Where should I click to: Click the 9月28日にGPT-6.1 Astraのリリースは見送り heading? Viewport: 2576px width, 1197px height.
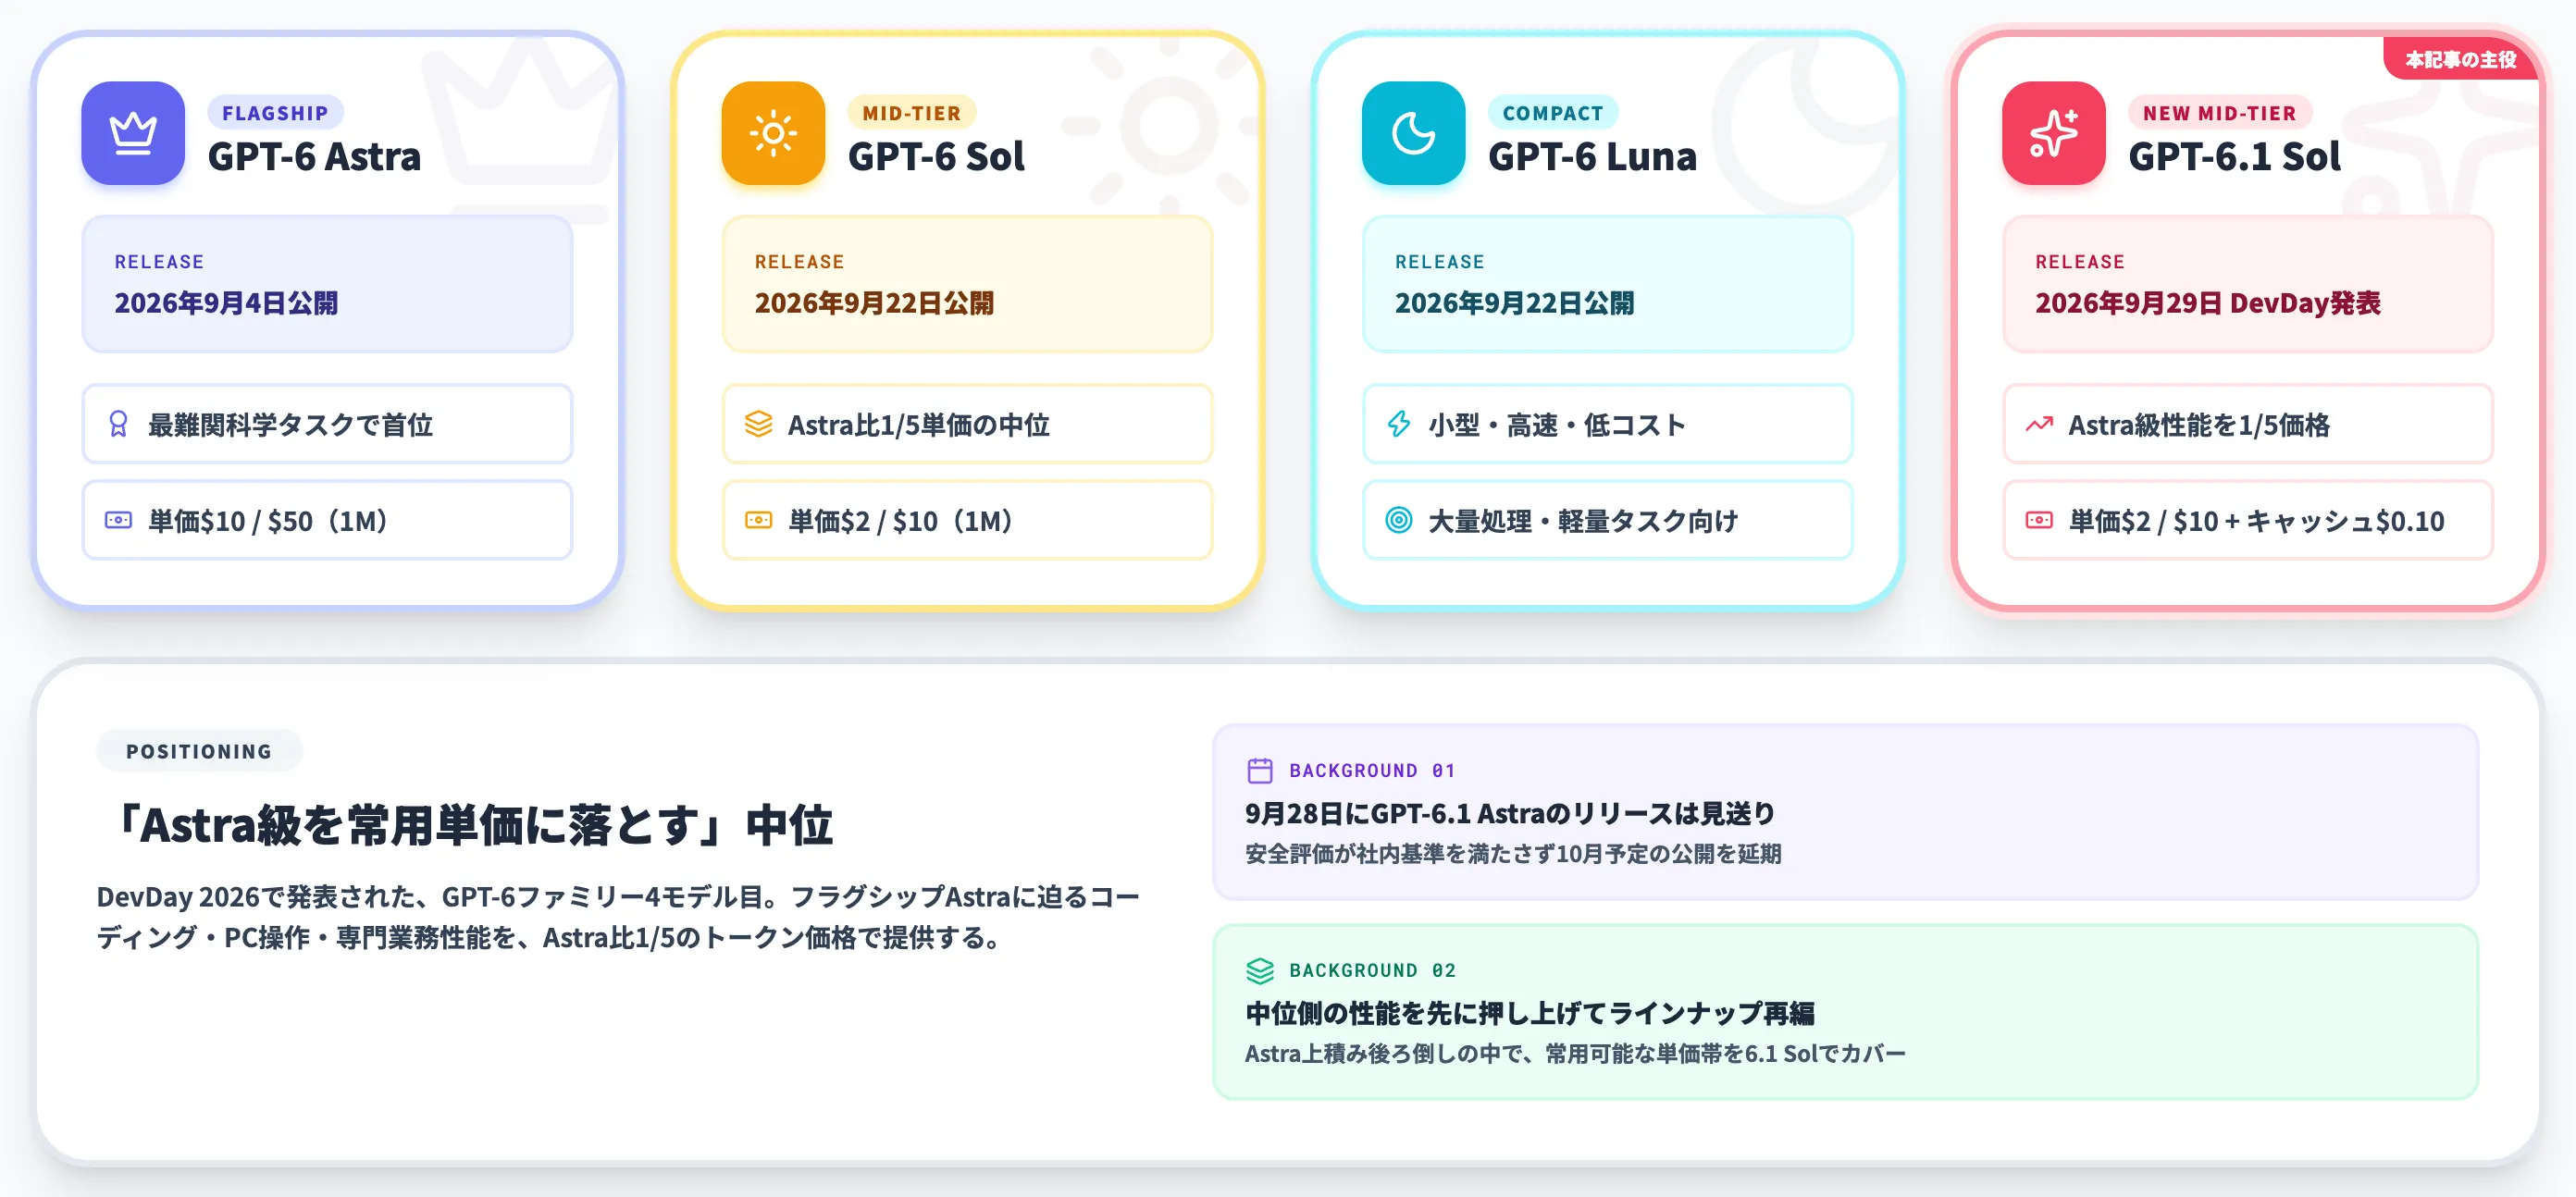tap(1509, 813)
